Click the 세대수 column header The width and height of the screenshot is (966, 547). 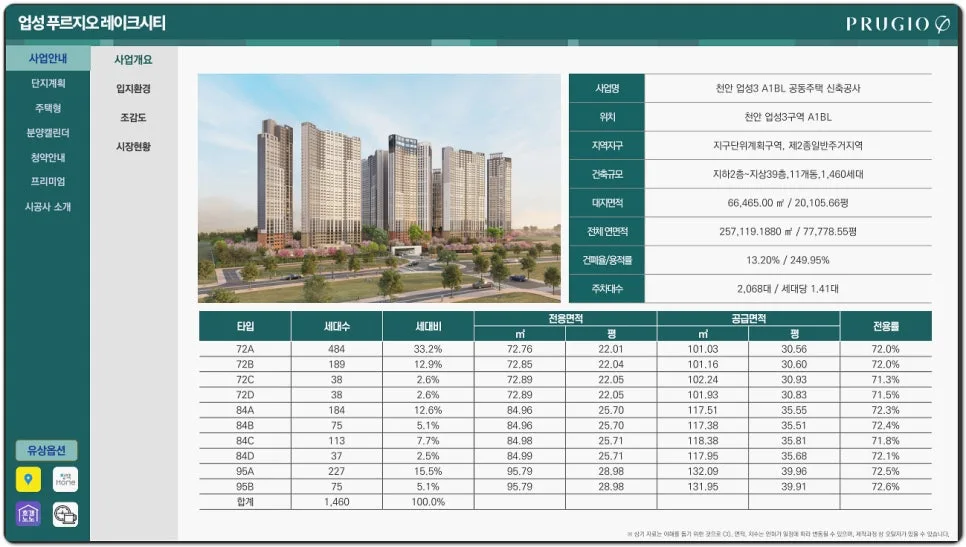(336, 326)
